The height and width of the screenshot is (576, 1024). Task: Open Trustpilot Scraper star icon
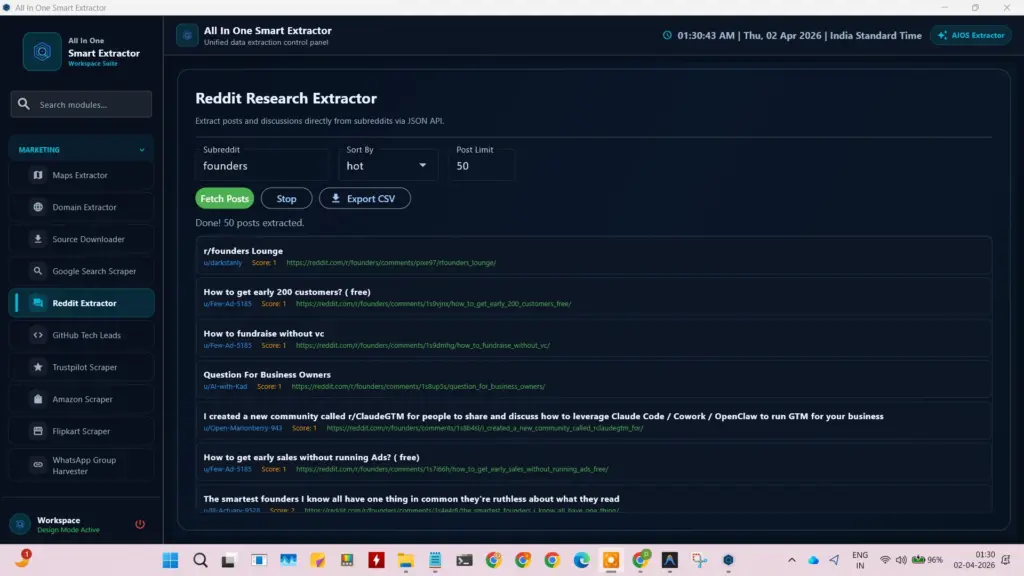pyautogui.click(x=38, y=367)
